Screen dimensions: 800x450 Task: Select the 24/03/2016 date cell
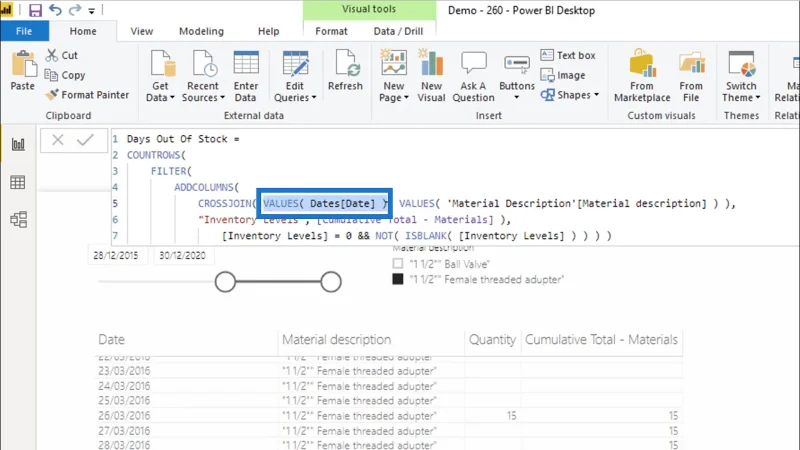(124, 386)
